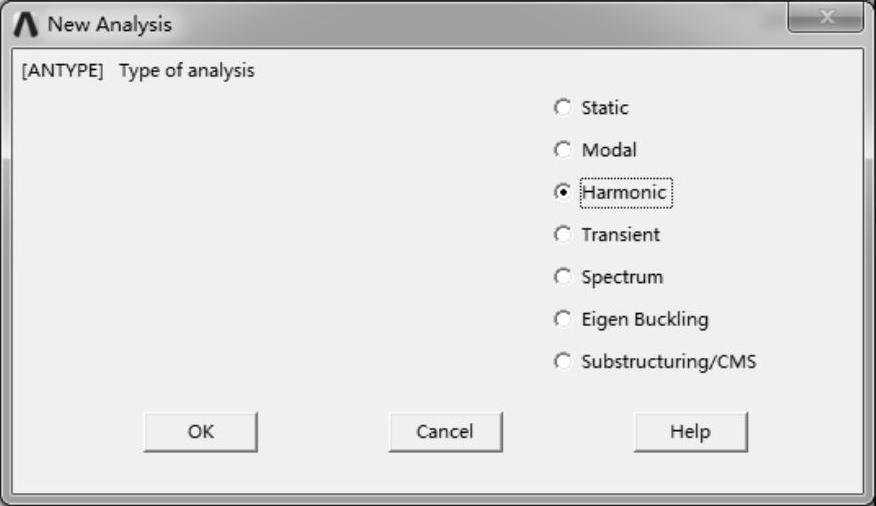
Task: Click the [ANTYPE] command label
Action: point(62,72)
